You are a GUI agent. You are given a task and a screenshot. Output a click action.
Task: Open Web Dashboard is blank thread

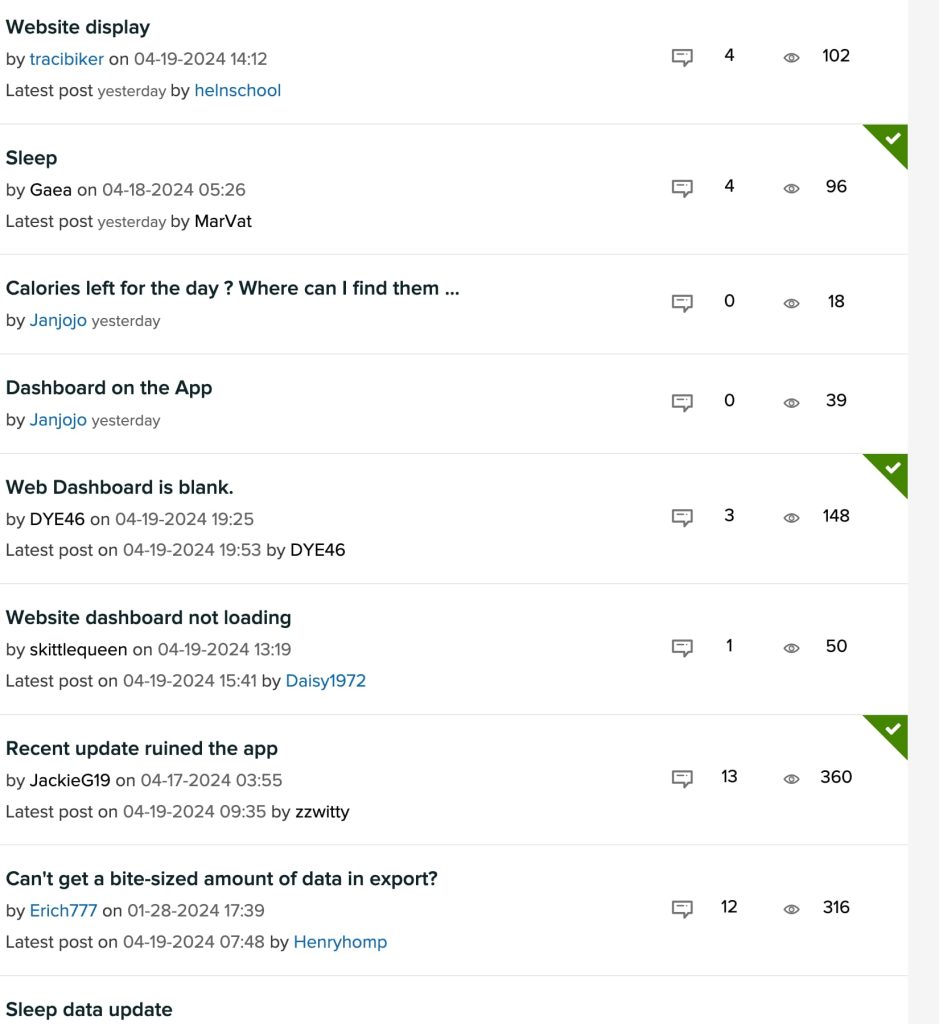pyautogui.click(x=119, y=487)
